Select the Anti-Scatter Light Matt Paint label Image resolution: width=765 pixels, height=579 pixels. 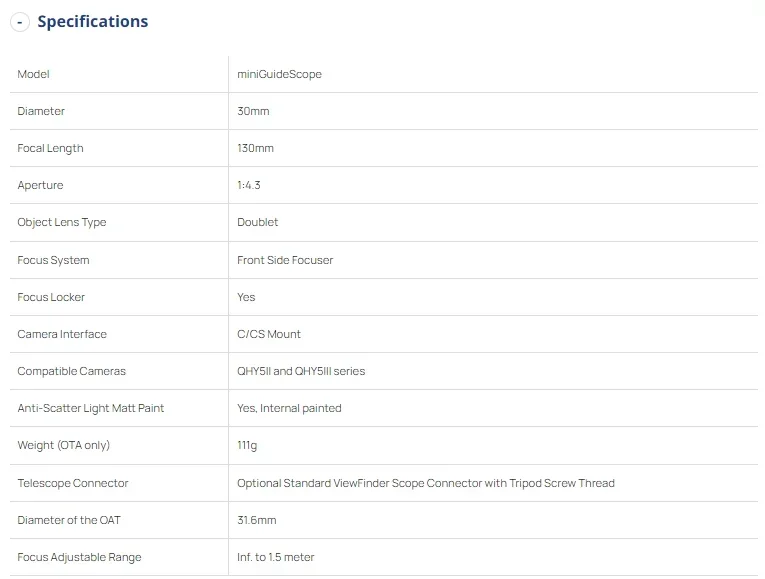91,408
